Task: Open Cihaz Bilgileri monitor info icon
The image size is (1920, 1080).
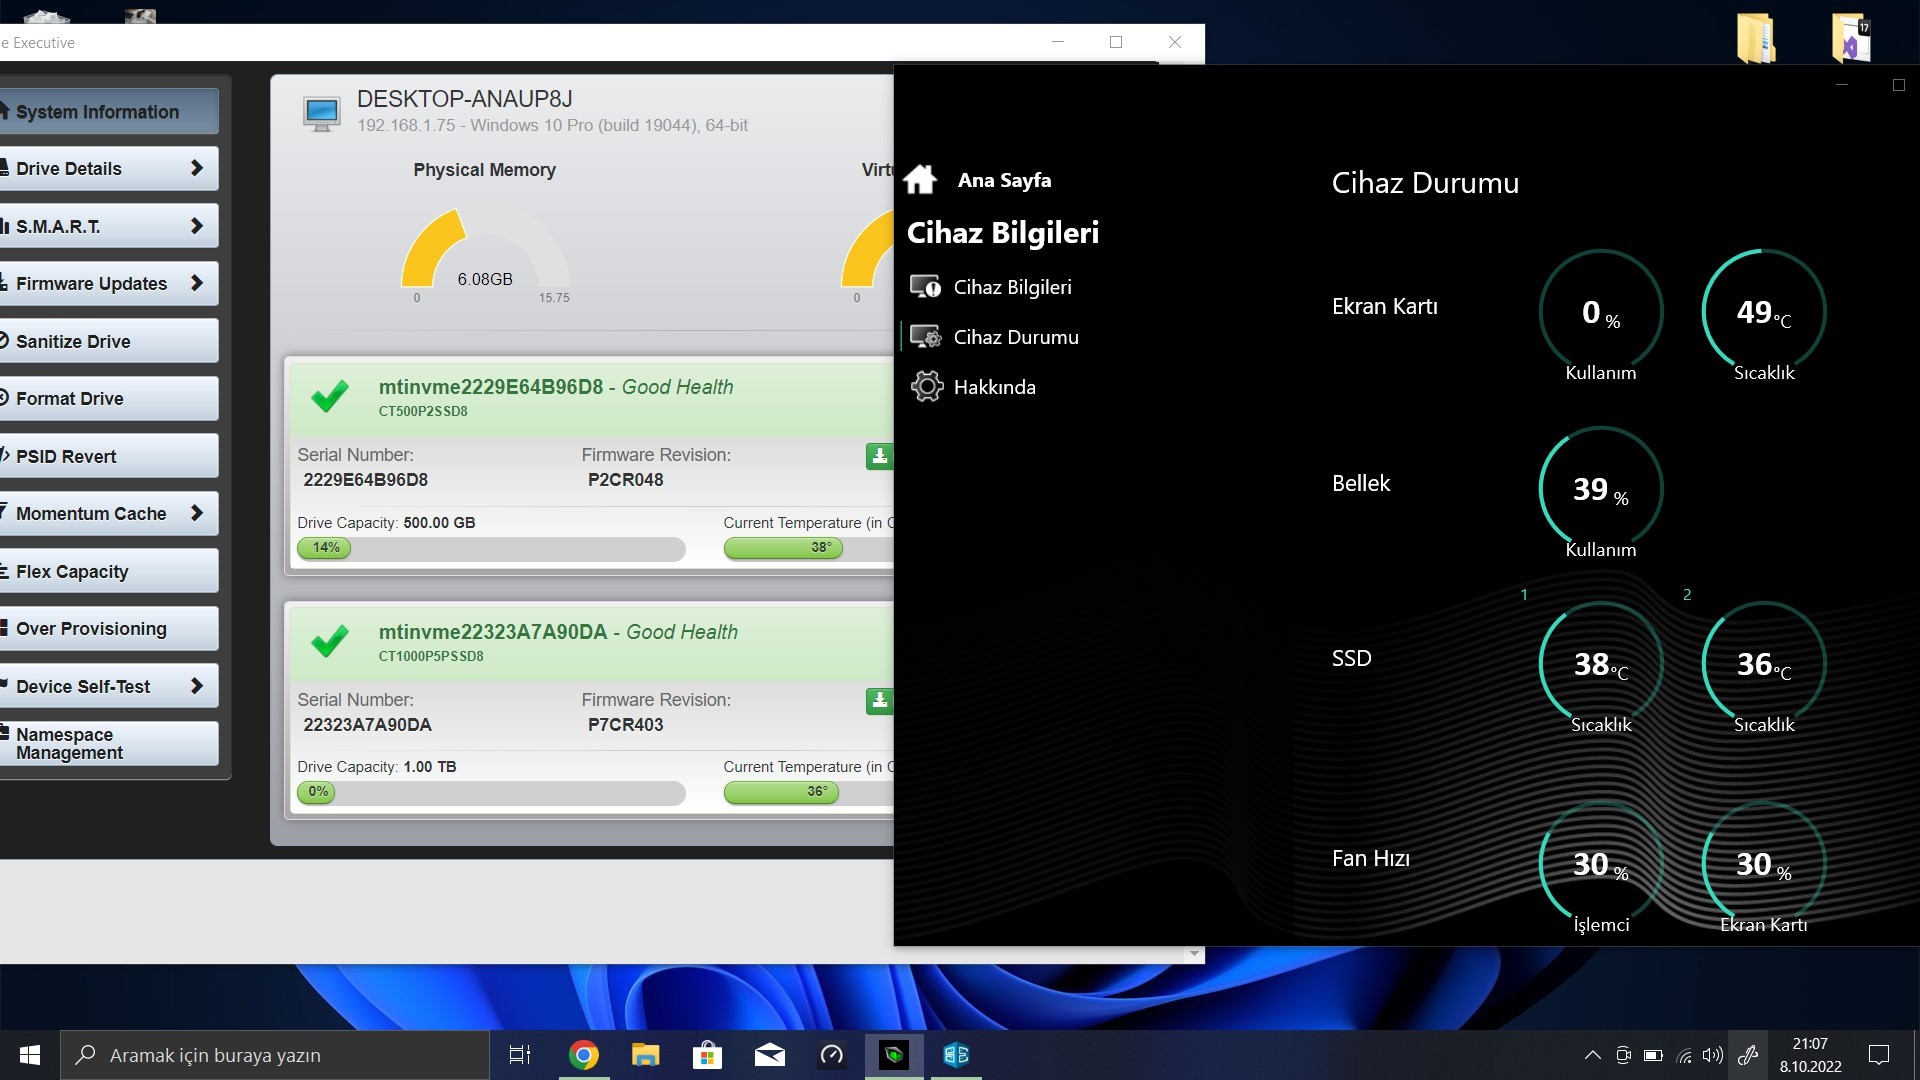Action: point(925,287)
